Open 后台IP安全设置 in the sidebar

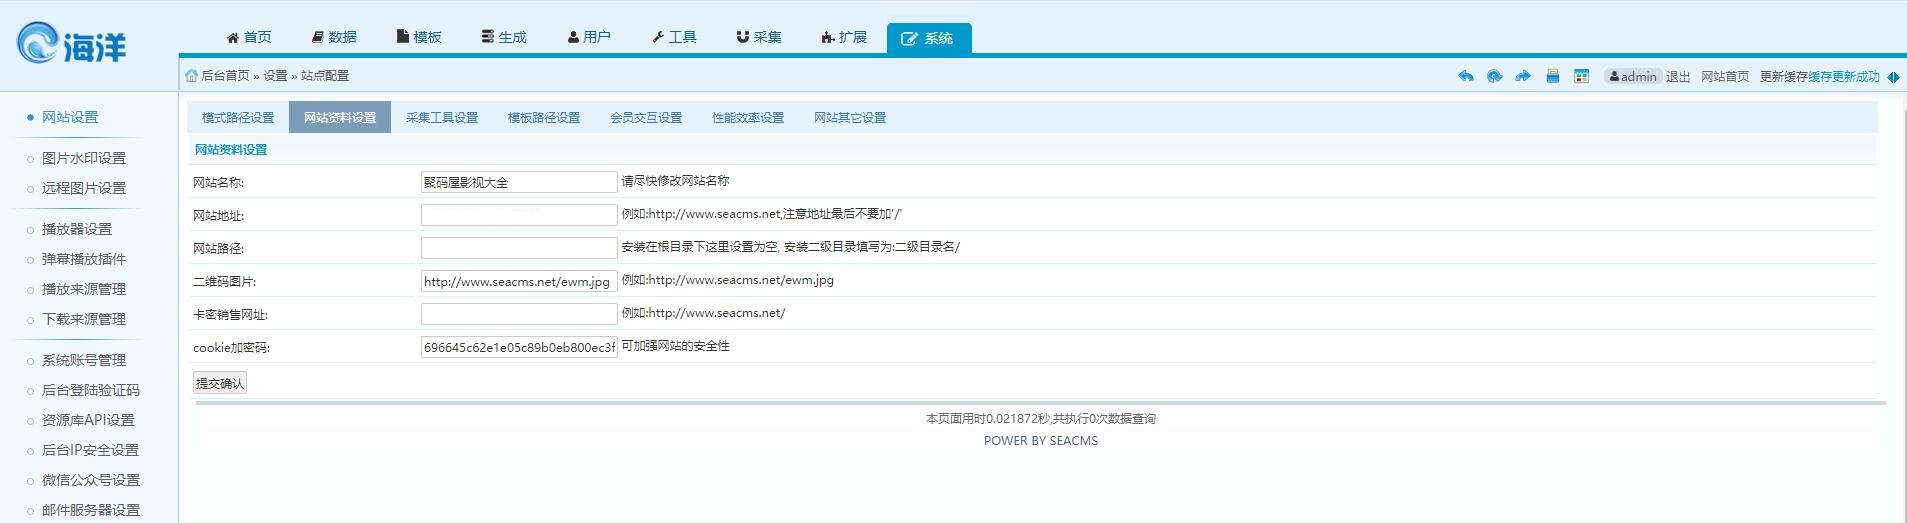point(90,450)
